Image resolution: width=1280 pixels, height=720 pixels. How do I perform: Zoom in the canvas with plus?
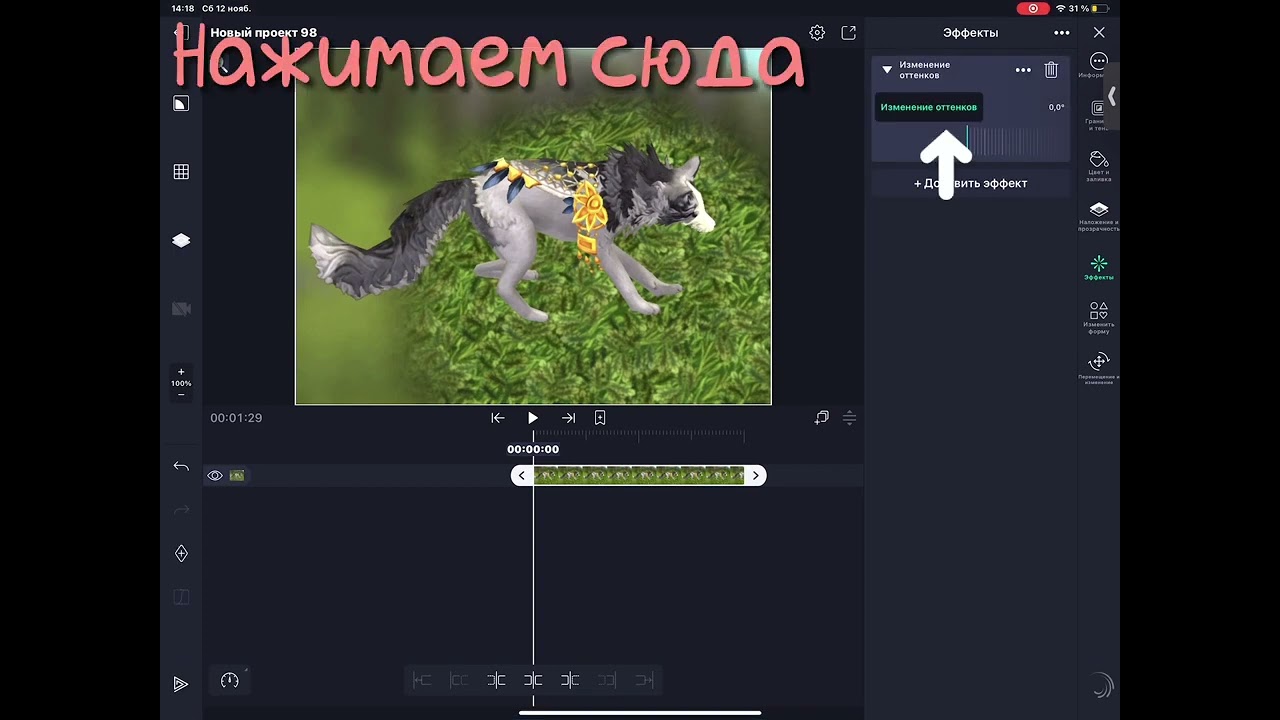181,372
